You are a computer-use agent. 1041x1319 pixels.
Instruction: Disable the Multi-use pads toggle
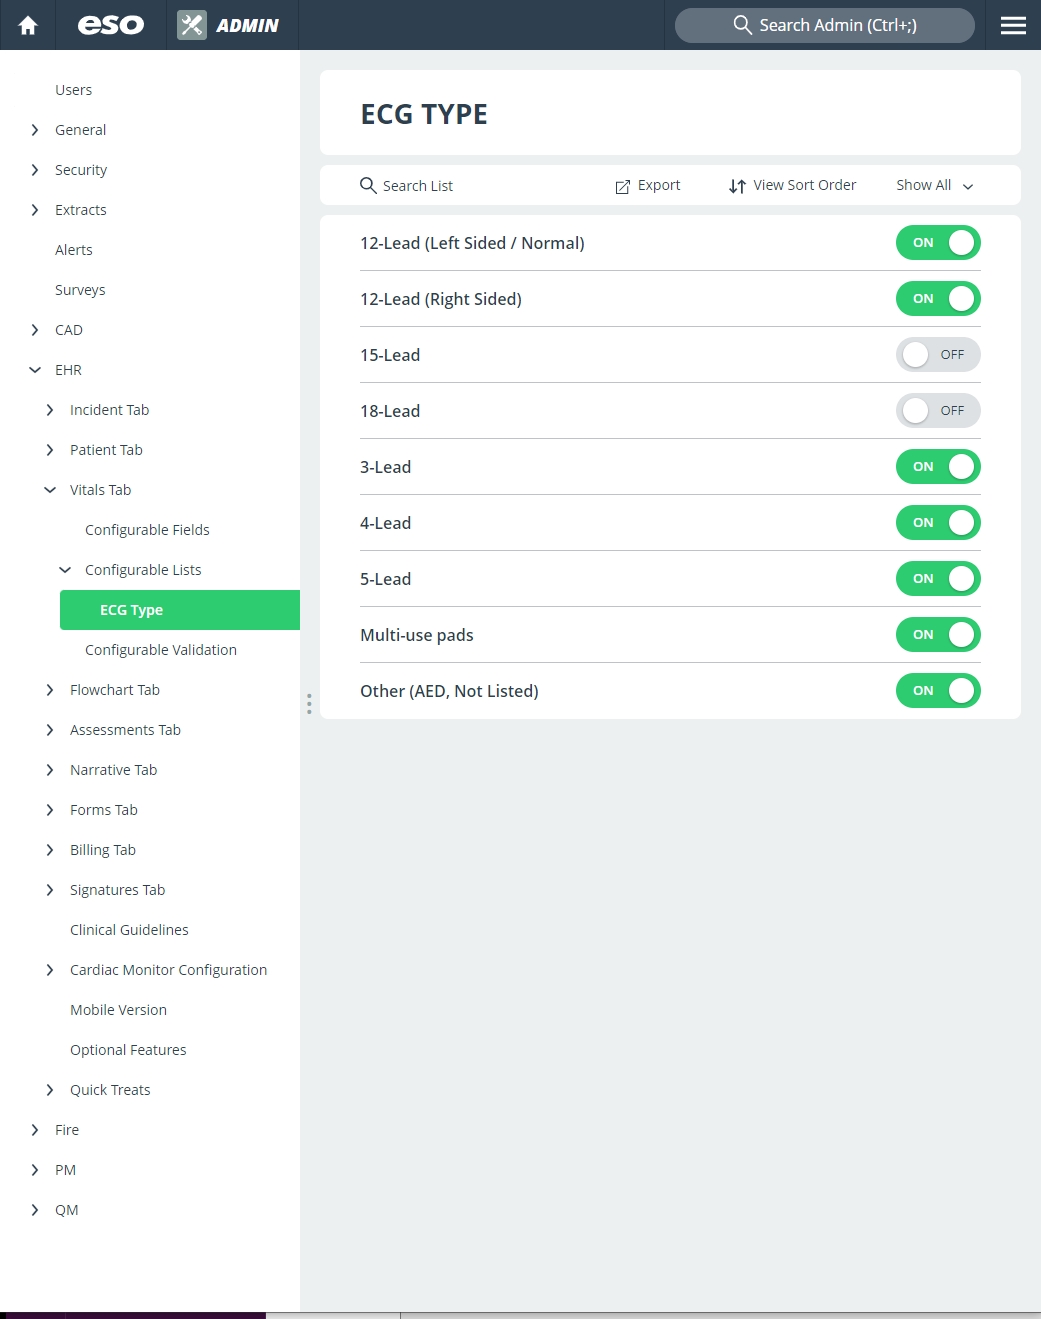click(937, 634)
